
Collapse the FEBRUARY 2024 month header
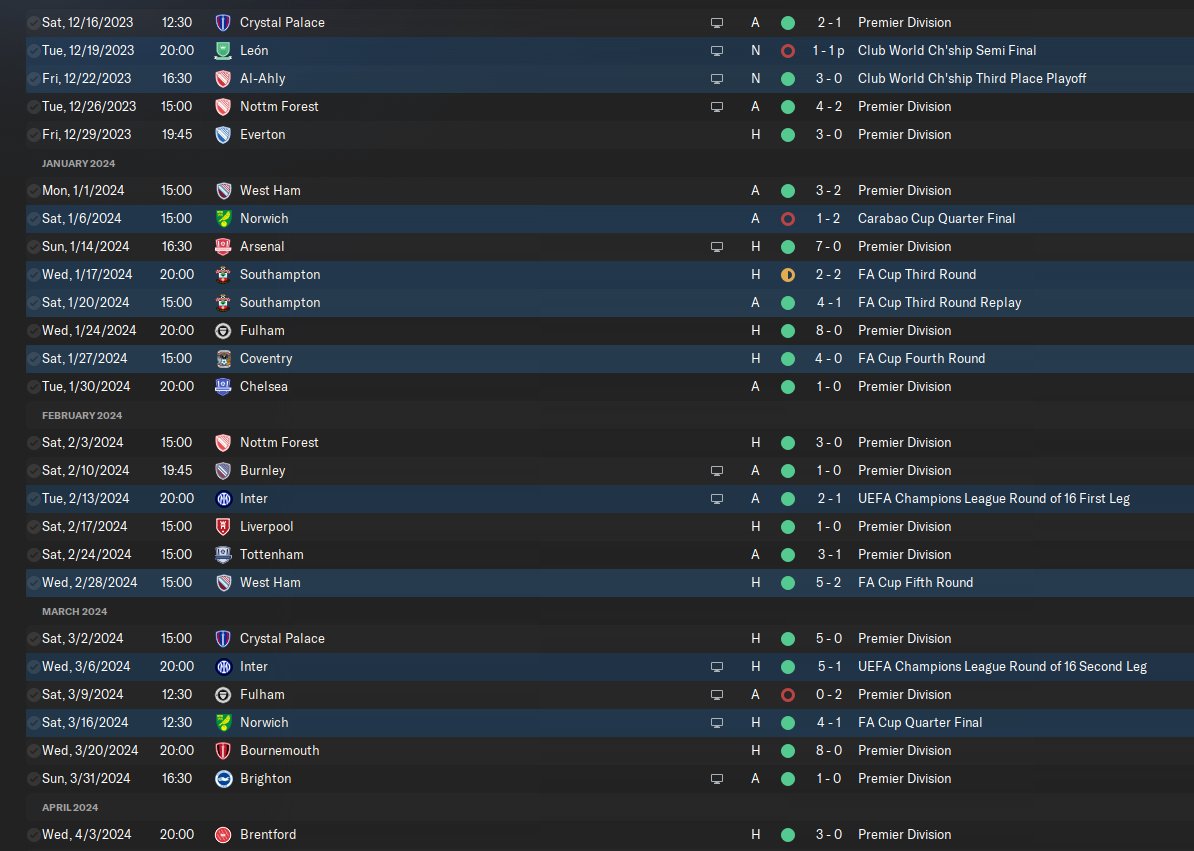coord(81,415)
